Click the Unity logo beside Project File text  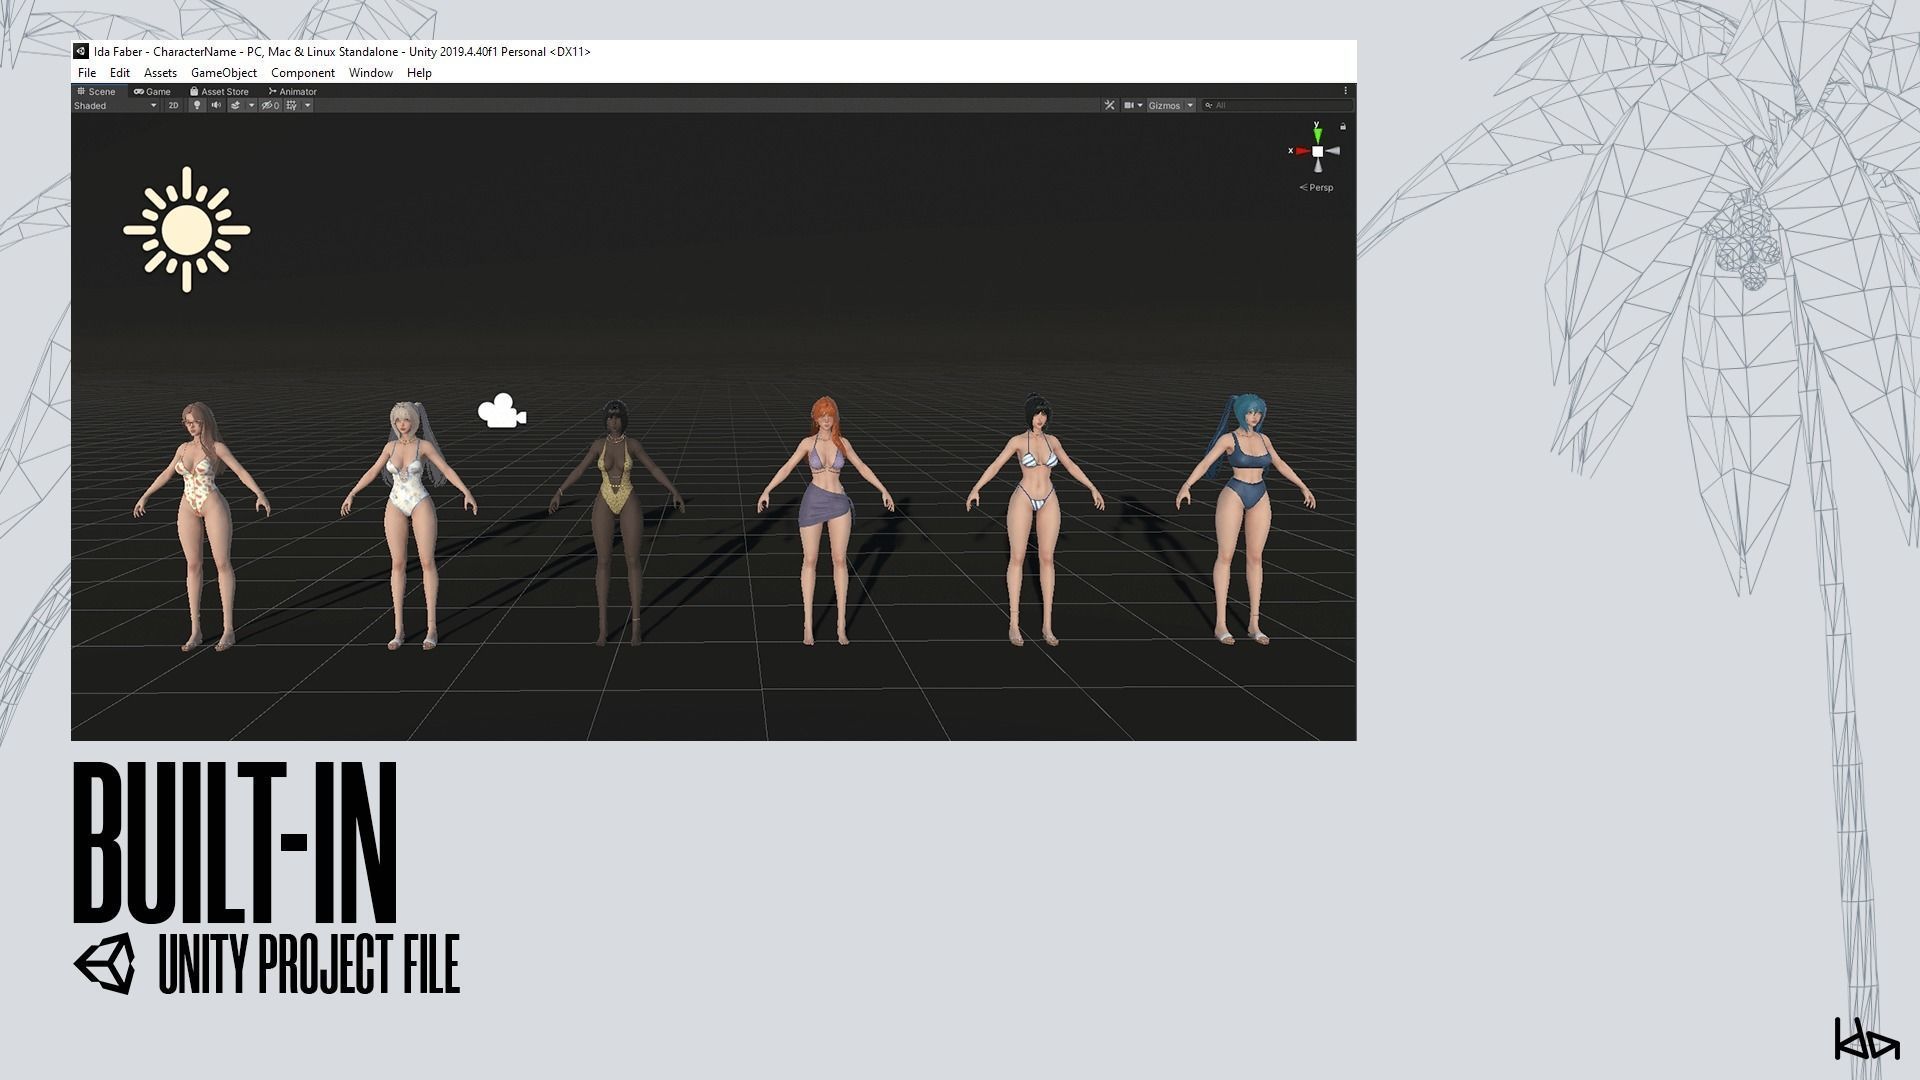105,964
